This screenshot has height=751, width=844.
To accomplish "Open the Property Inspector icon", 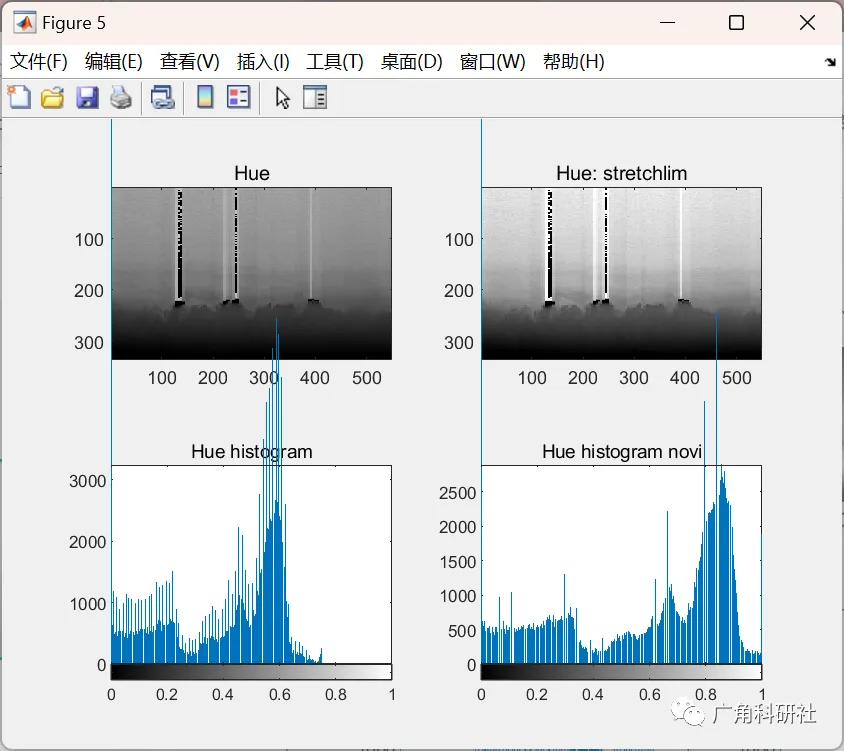I will (315, 97).
